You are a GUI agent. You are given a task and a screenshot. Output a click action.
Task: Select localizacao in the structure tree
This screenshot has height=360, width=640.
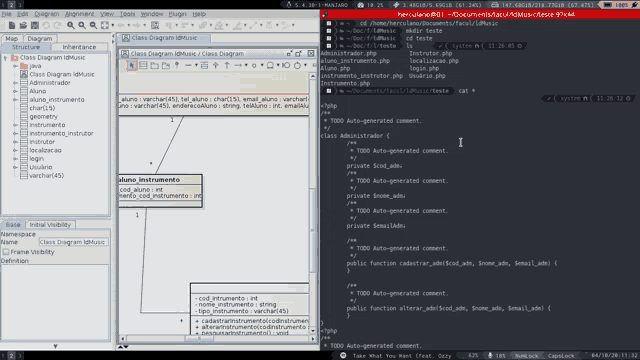click(45, 150)
